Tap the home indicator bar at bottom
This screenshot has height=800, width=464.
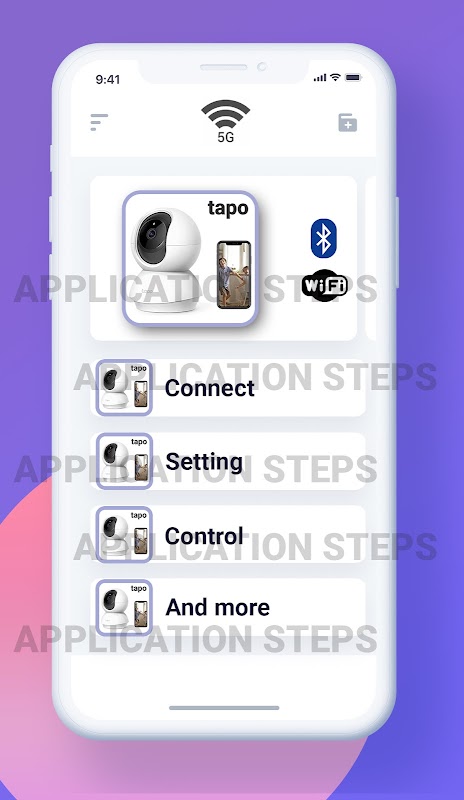(224, 708)
